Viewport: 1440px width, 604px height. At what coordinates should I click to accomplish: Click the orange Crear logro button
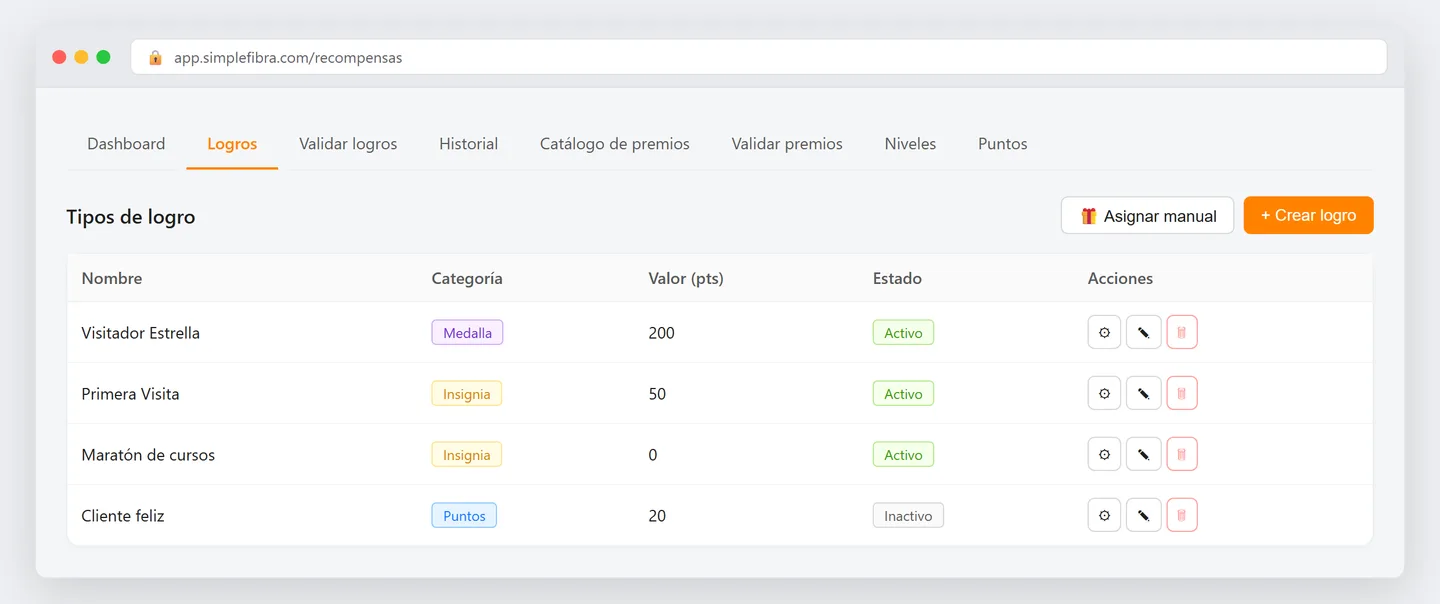1309,215
